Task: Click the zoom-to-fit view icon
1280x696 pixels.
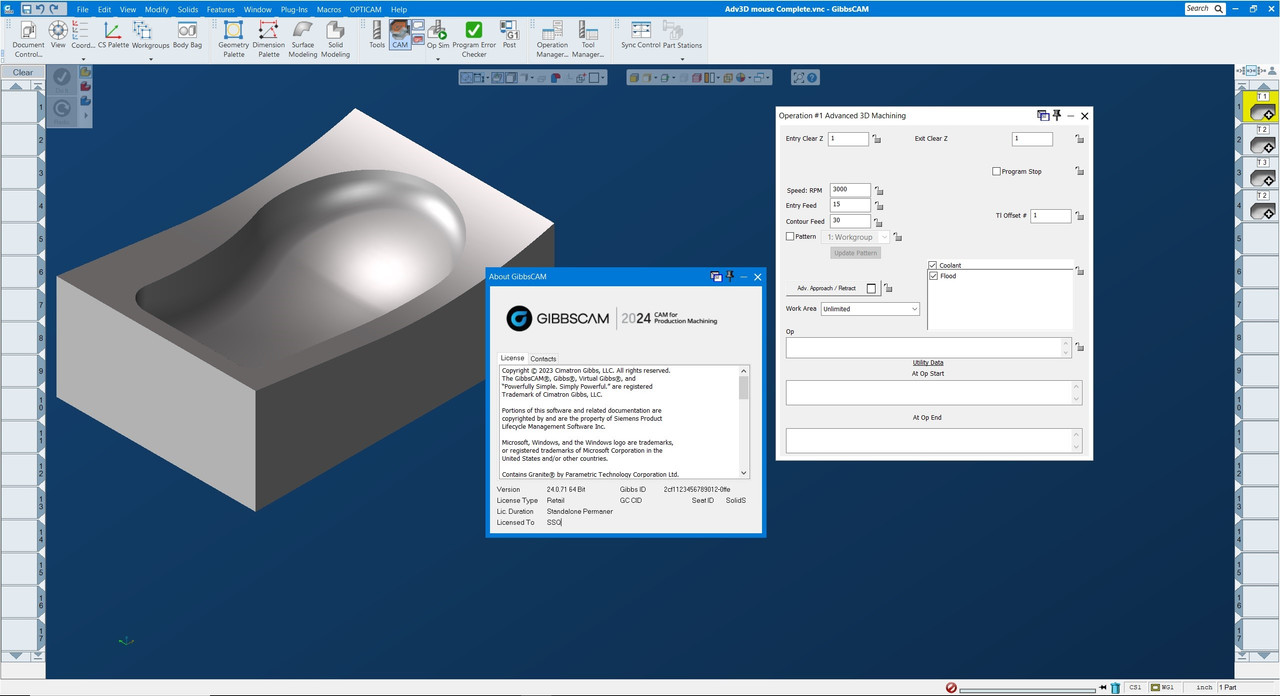Action: pyautogui.click(x=798, y=77)
